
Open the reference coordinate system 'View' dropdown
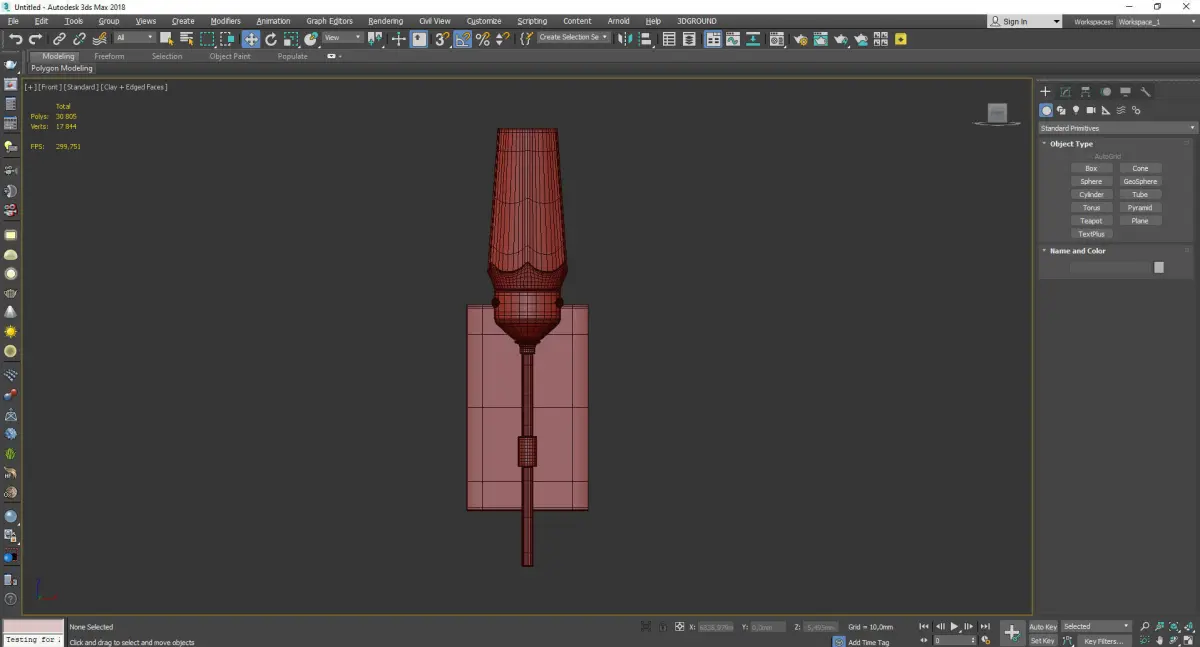coord(343,38)
